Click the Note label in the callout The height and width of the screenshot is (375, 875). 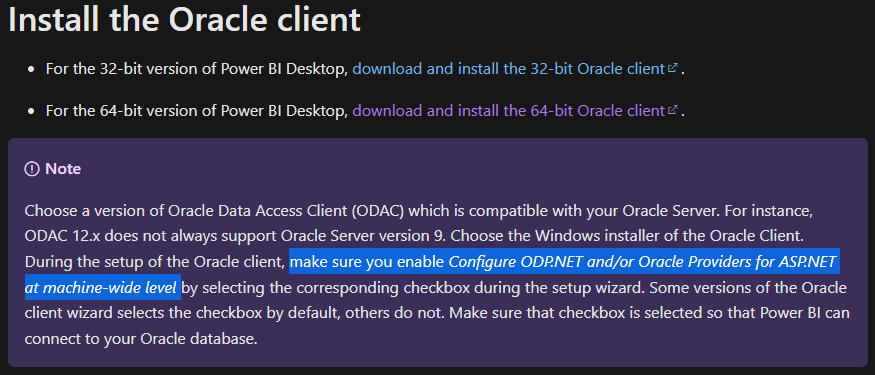(x=63, y=169)
